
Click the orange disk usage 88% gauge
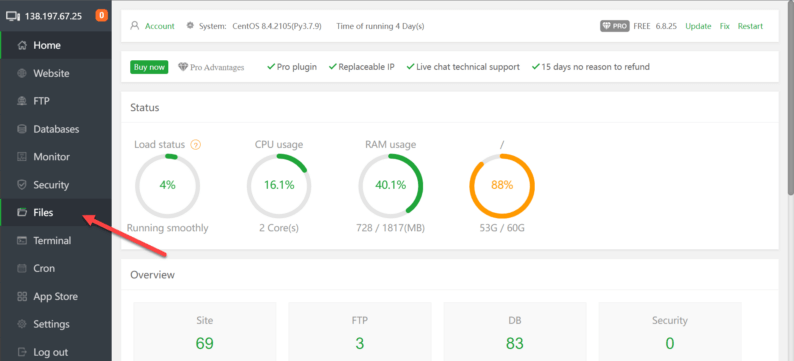pos(502,185)
